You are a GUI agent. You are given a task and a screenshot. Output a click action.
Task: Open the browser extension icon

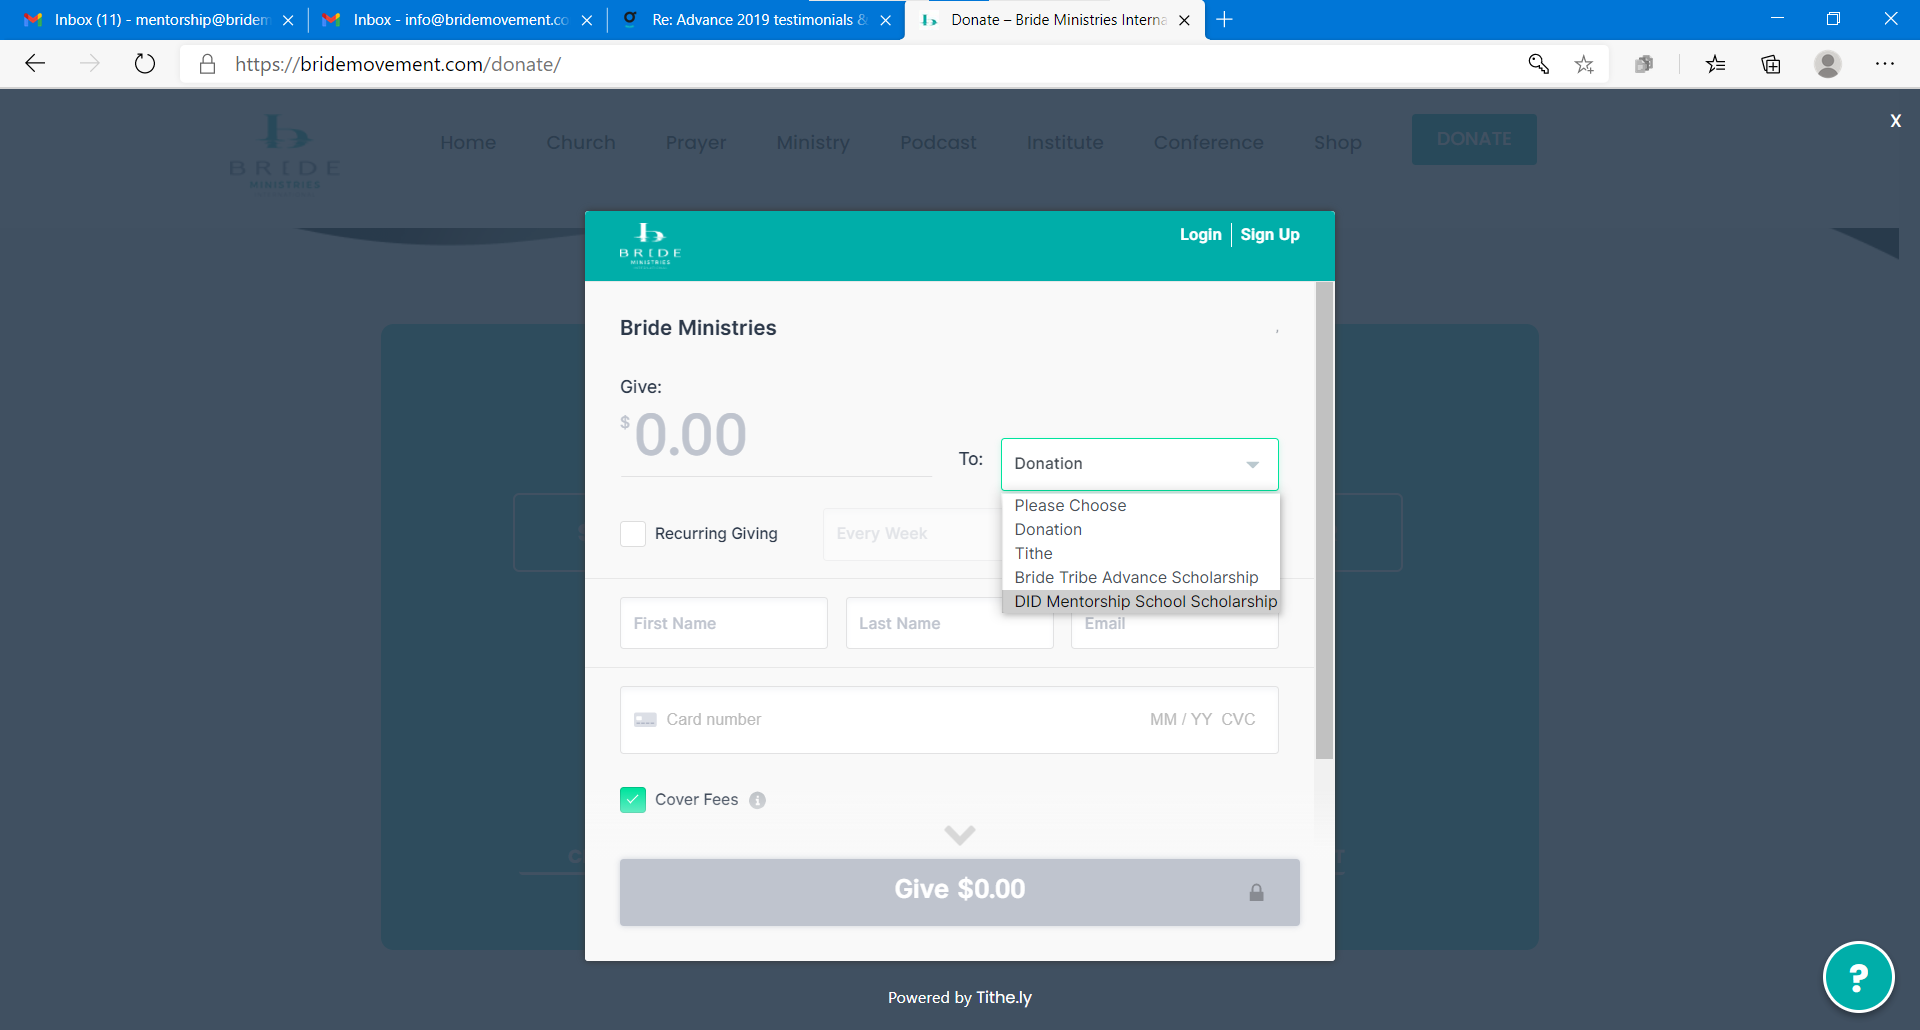(x=1644, y=64)
